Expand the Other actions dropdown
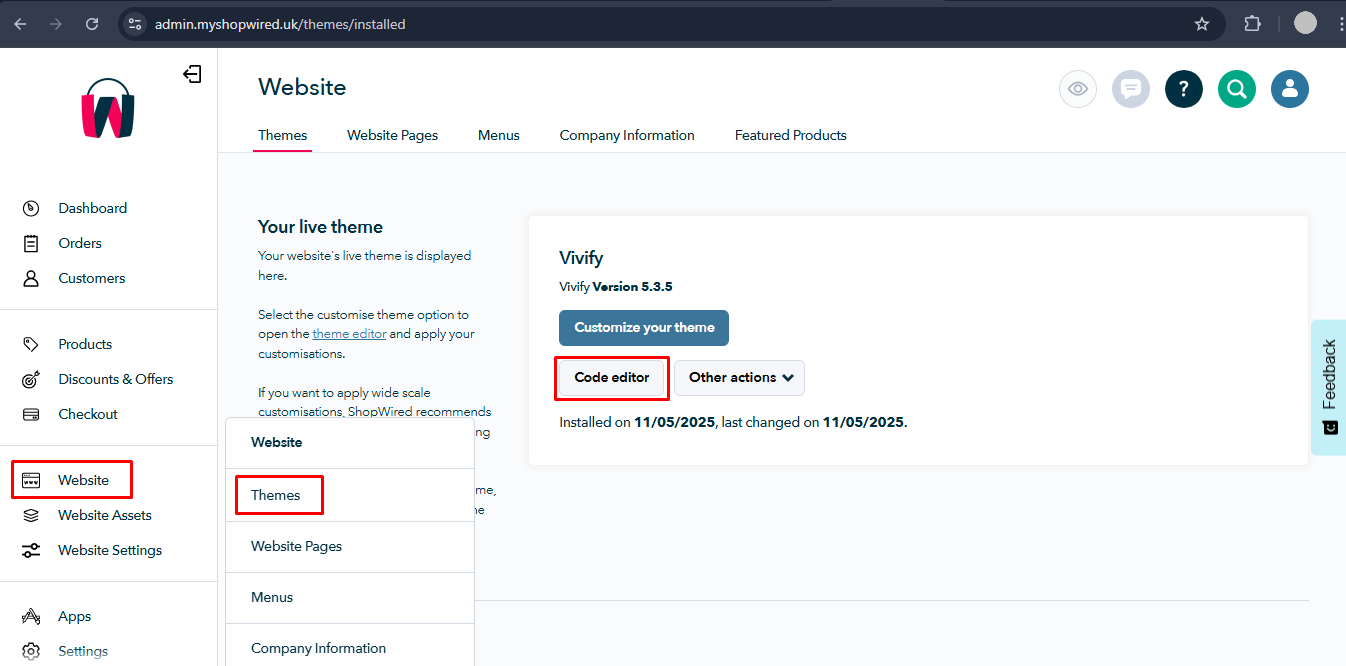The image size is (1346, 666). coord(739,378)
